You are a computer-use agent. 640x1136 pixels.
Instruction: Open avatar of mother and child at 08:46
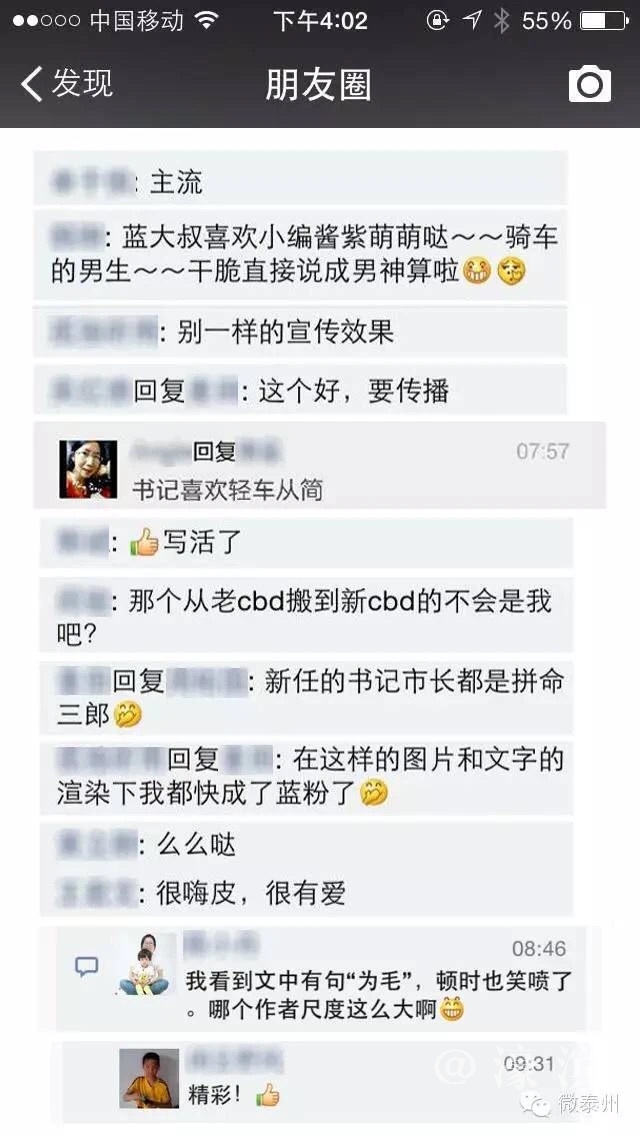(x=145, y=964)
